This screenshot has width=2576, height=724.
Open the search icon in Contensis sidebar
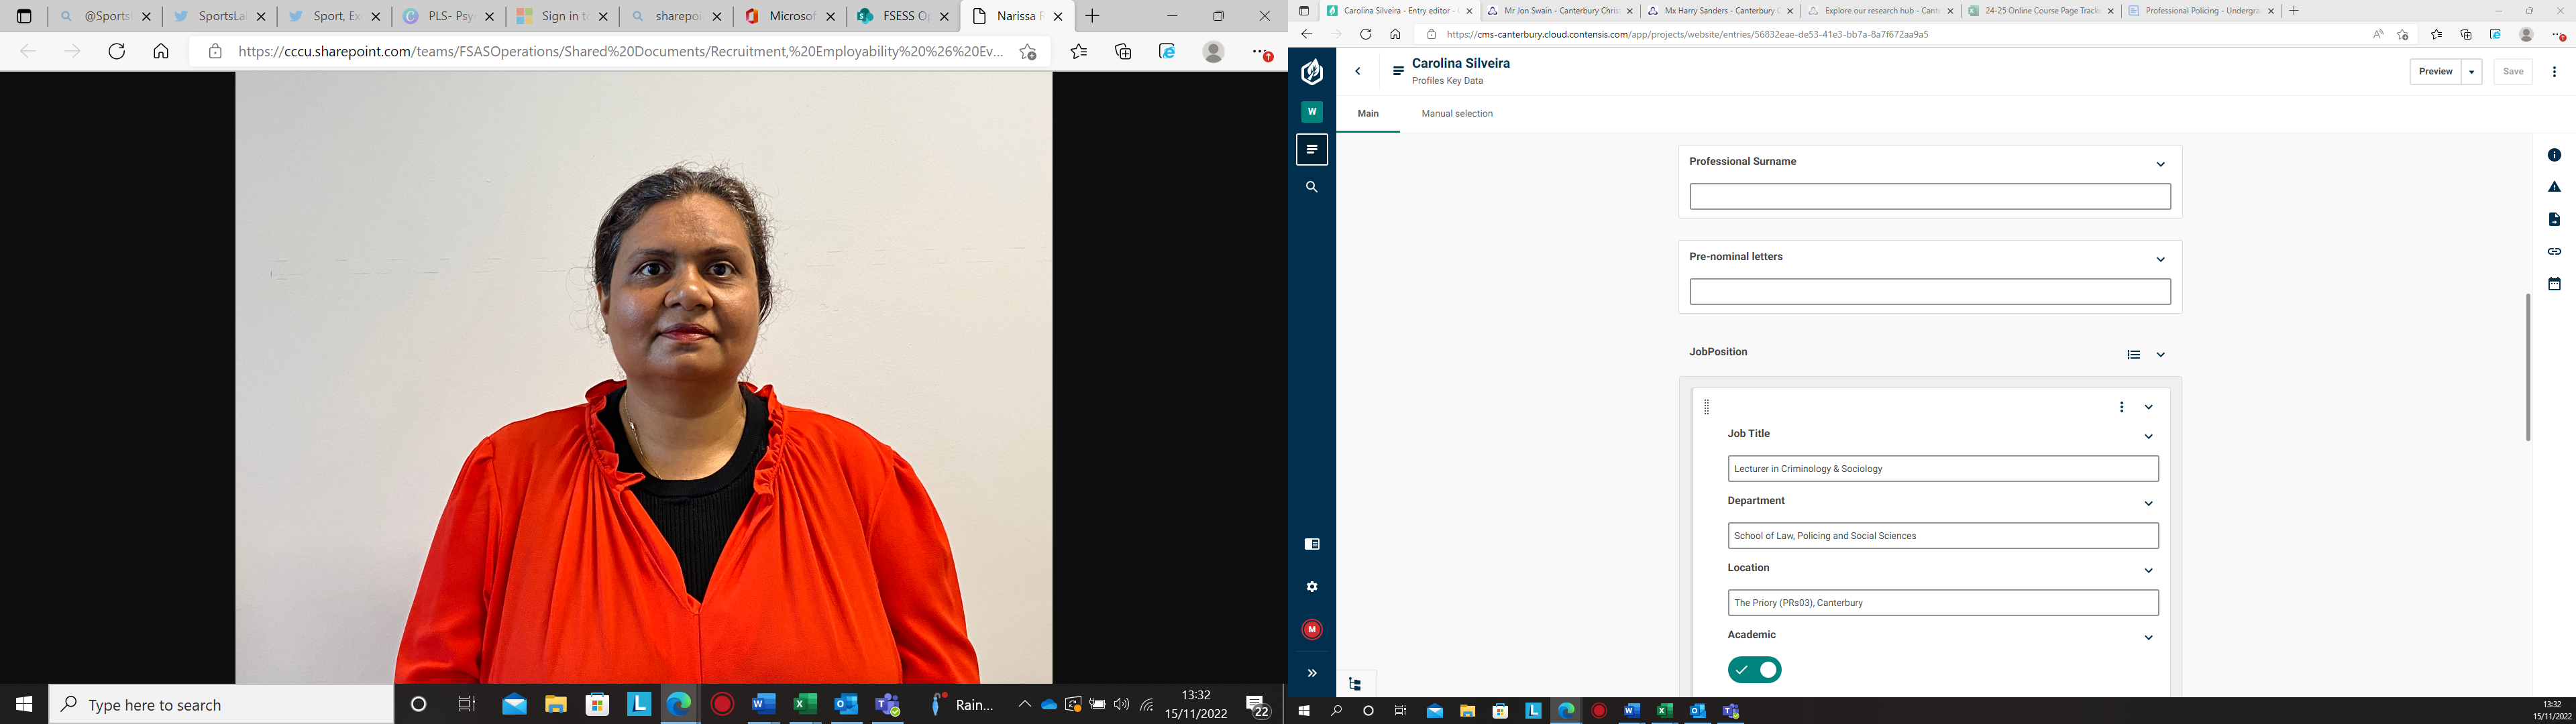pos(1311,187)
